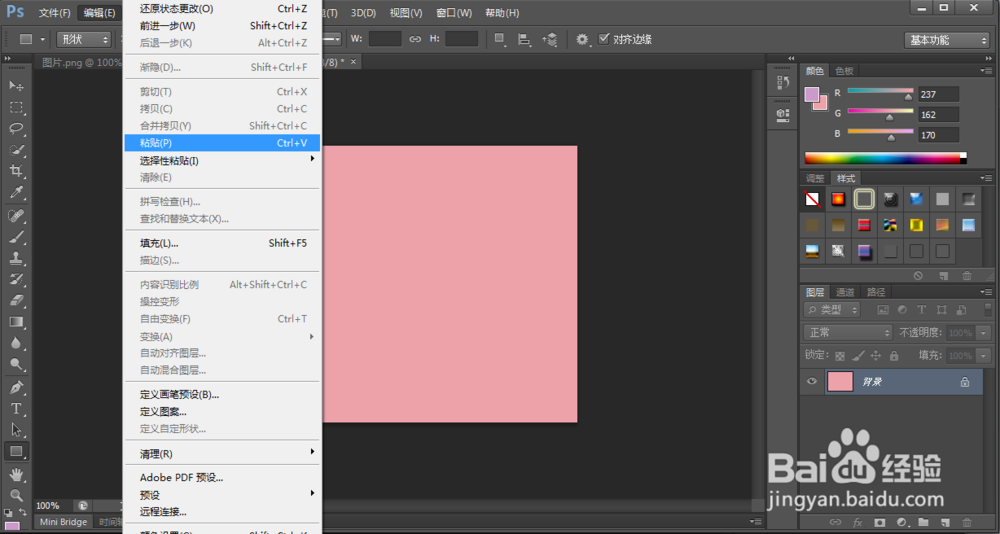Click path arrangement icon in options bar
This screenshot has width=1000, height=534.
point(552,40)
